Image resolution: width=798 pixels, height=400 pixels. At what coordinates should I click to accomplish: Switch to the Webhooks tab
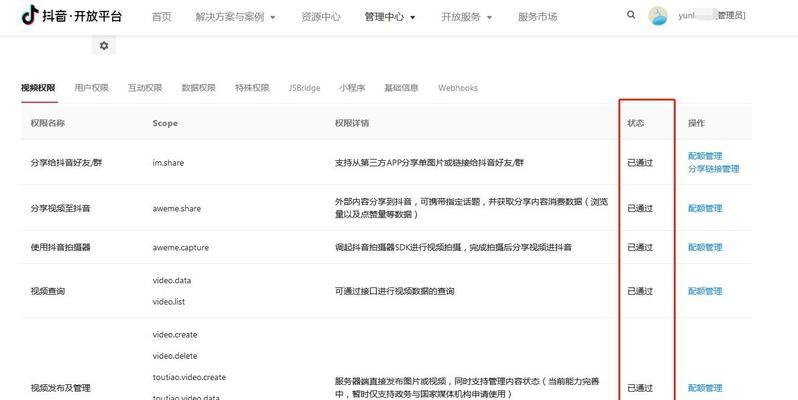[x=458, y=88]
